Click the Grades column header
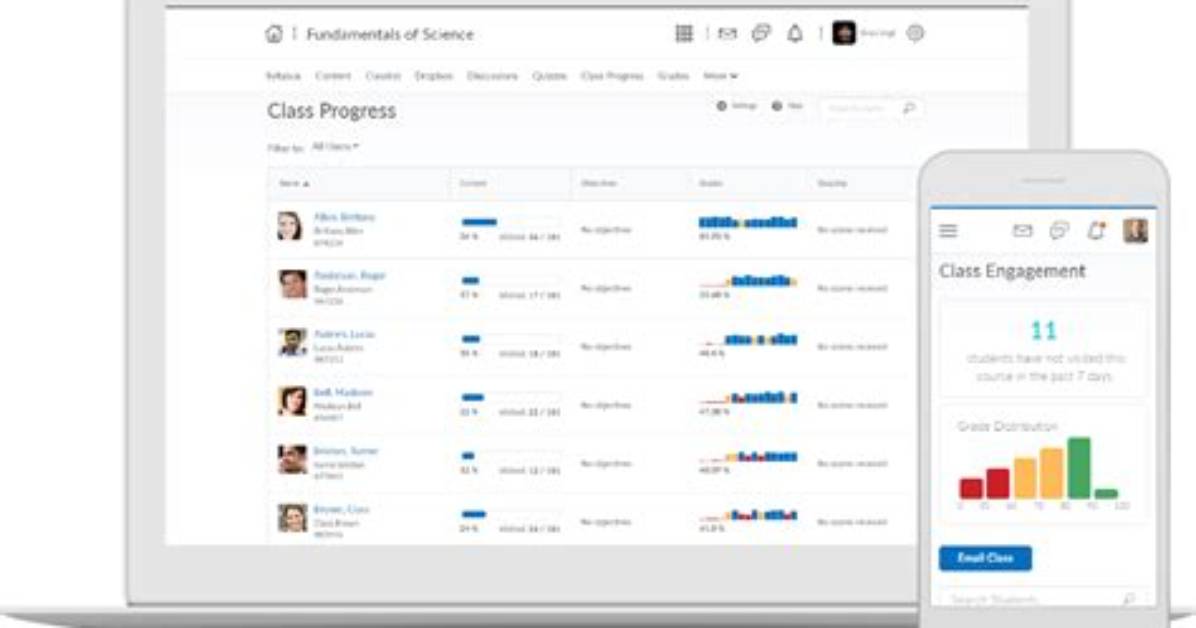 [710, 184]
